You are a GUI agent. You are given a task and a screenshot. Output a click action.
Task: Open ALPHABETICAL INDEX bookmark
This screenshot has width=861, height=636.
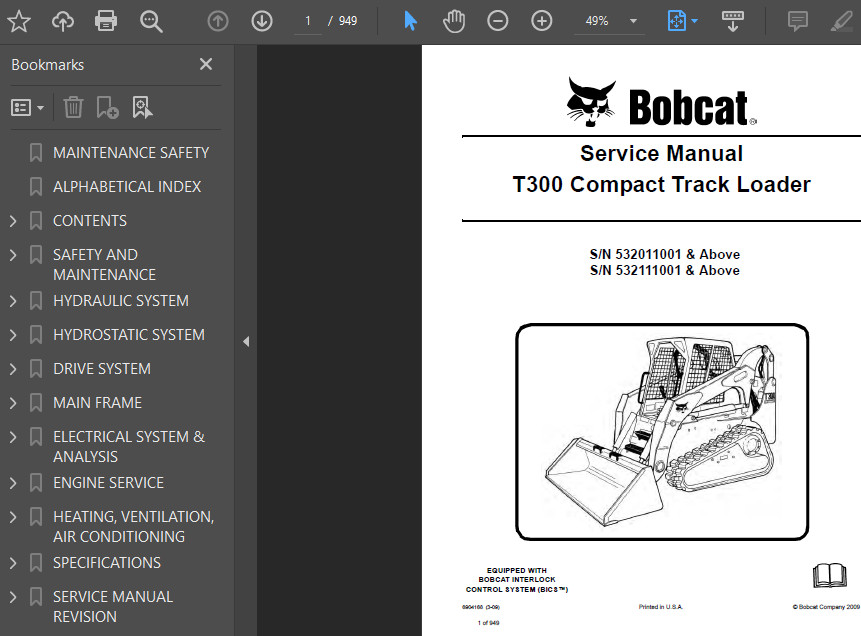coord(127,187)
